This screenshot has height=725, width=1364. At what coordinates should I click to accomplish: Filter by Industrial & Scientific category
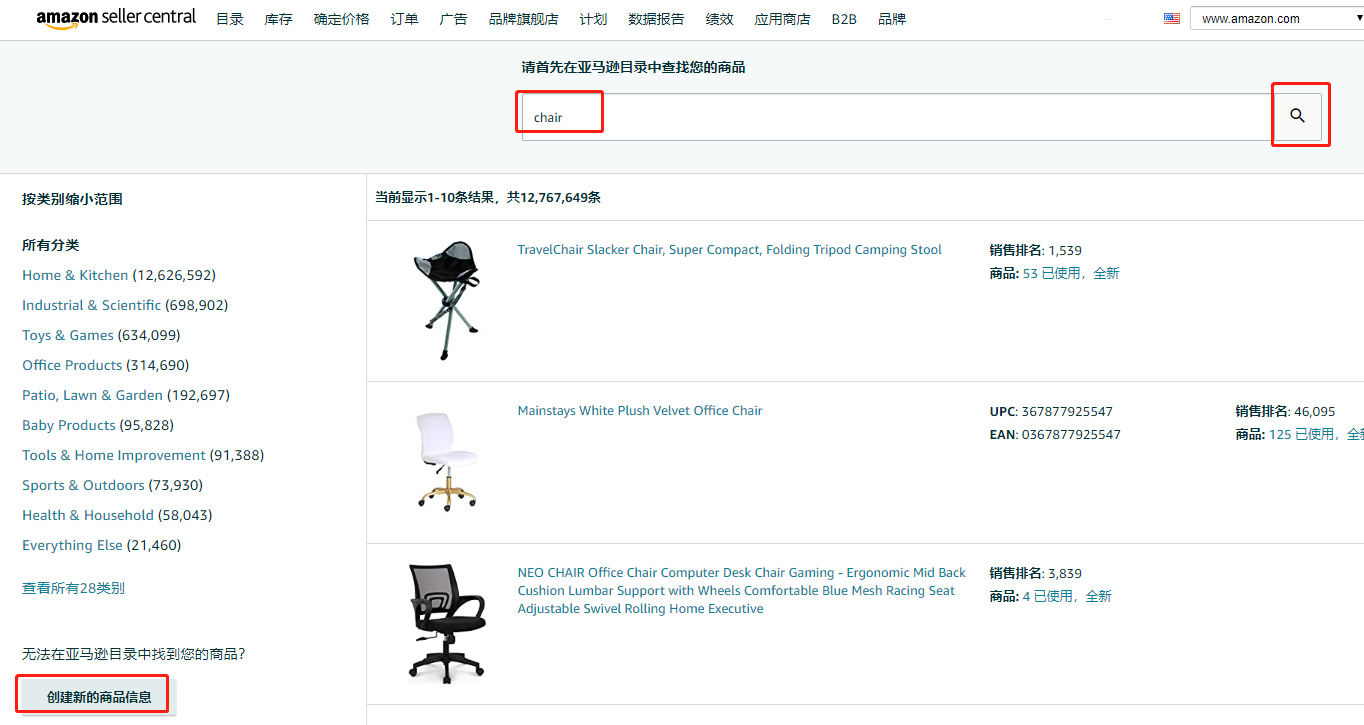tap(92, 305)
